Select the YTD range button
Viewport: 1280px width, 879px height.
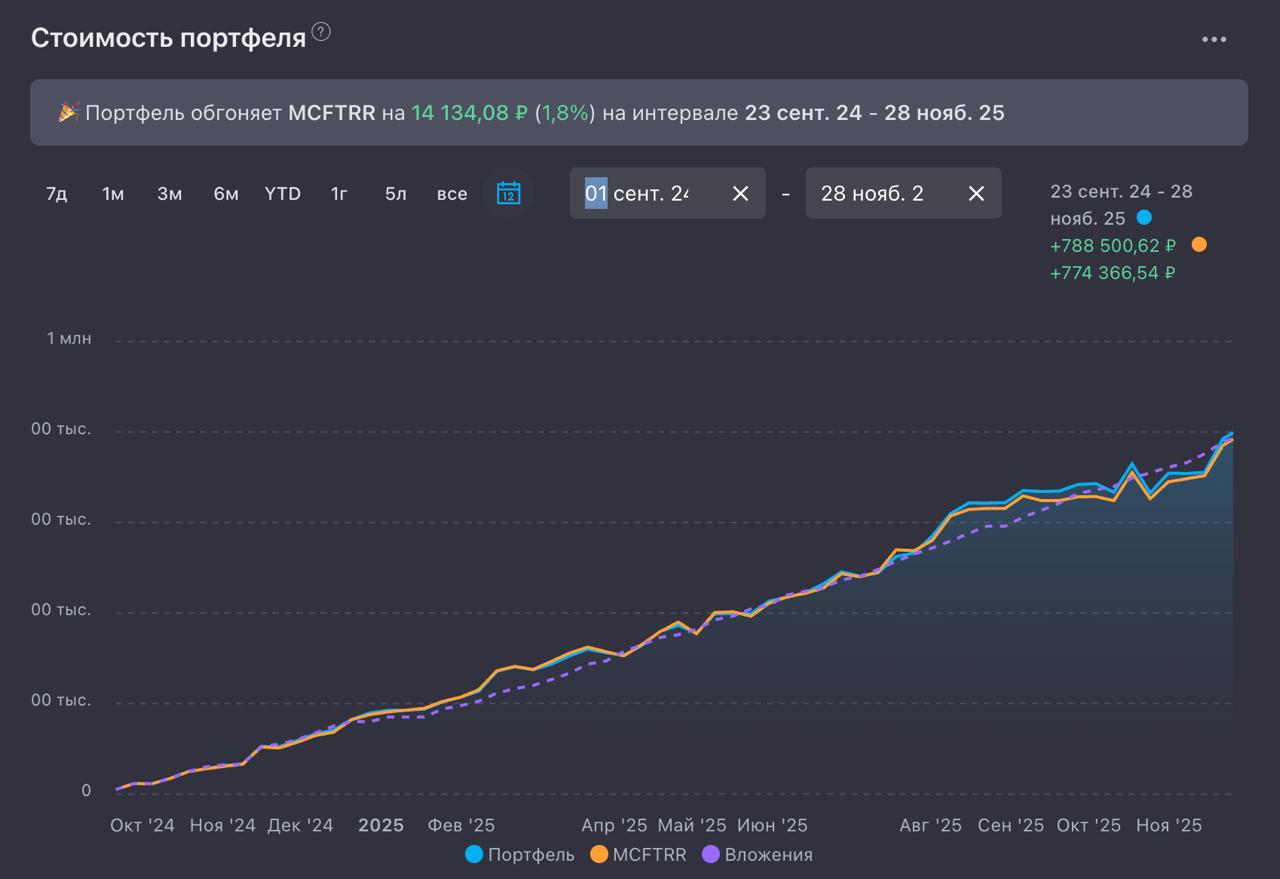(x=283, y=194)
